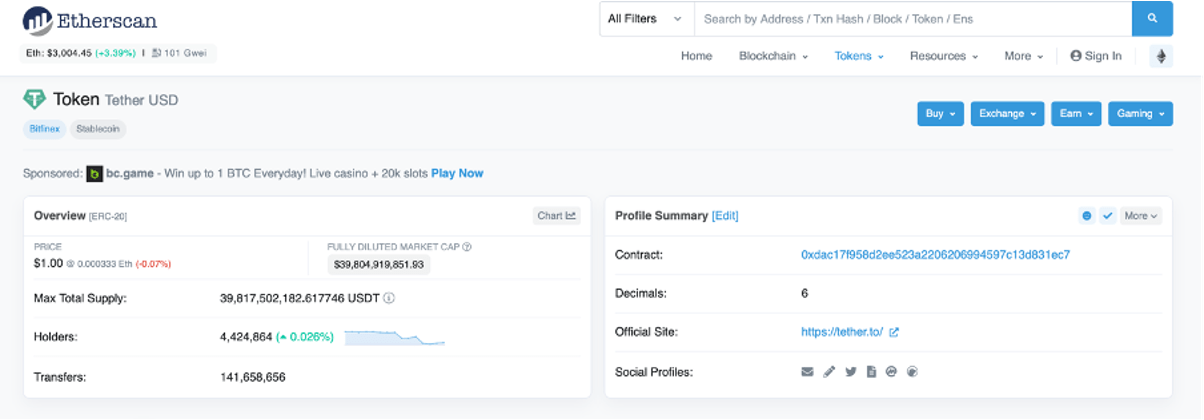The image size is (1204, 420).
Task: Open the Tokens menu in navigation
Action: 859,56
